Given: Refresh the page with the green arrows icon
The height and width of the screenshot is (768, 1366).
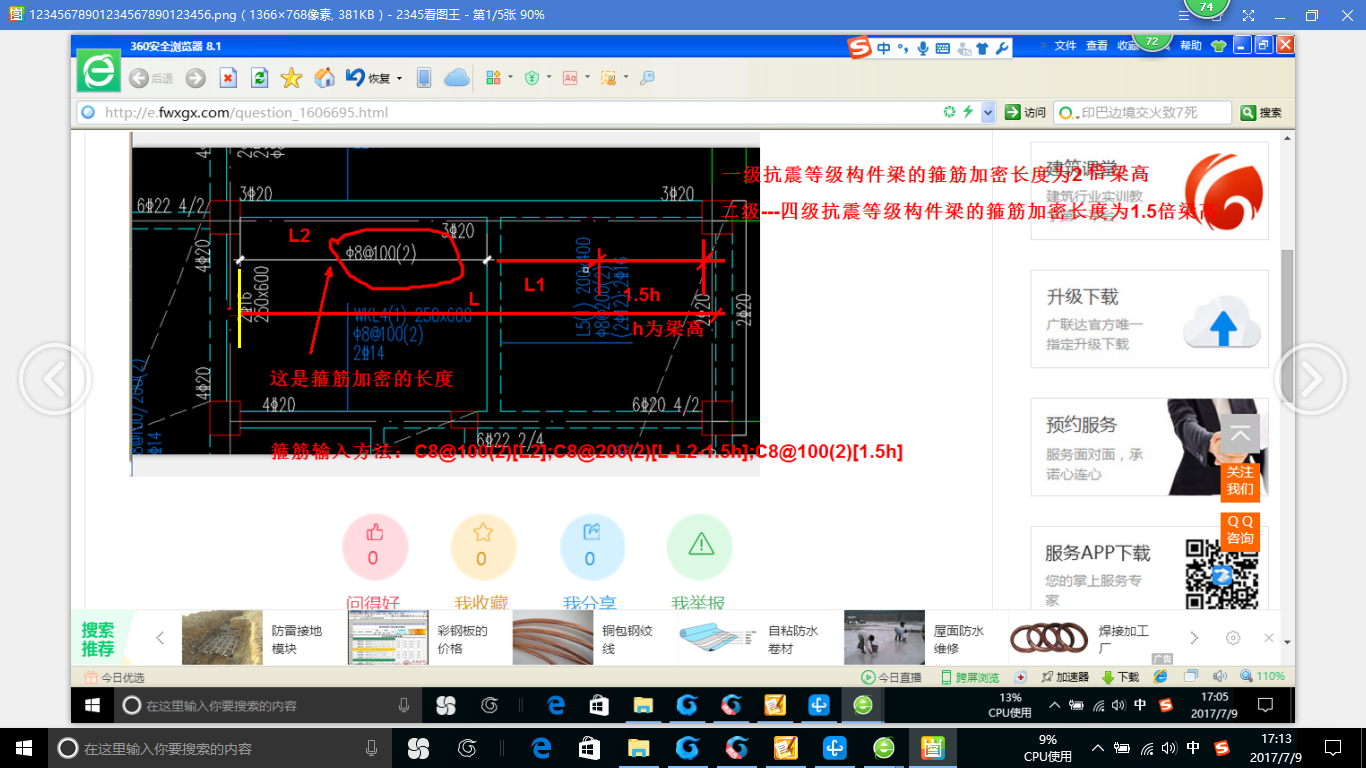Looking at the screenshot, I should click(x=260, y=78).
